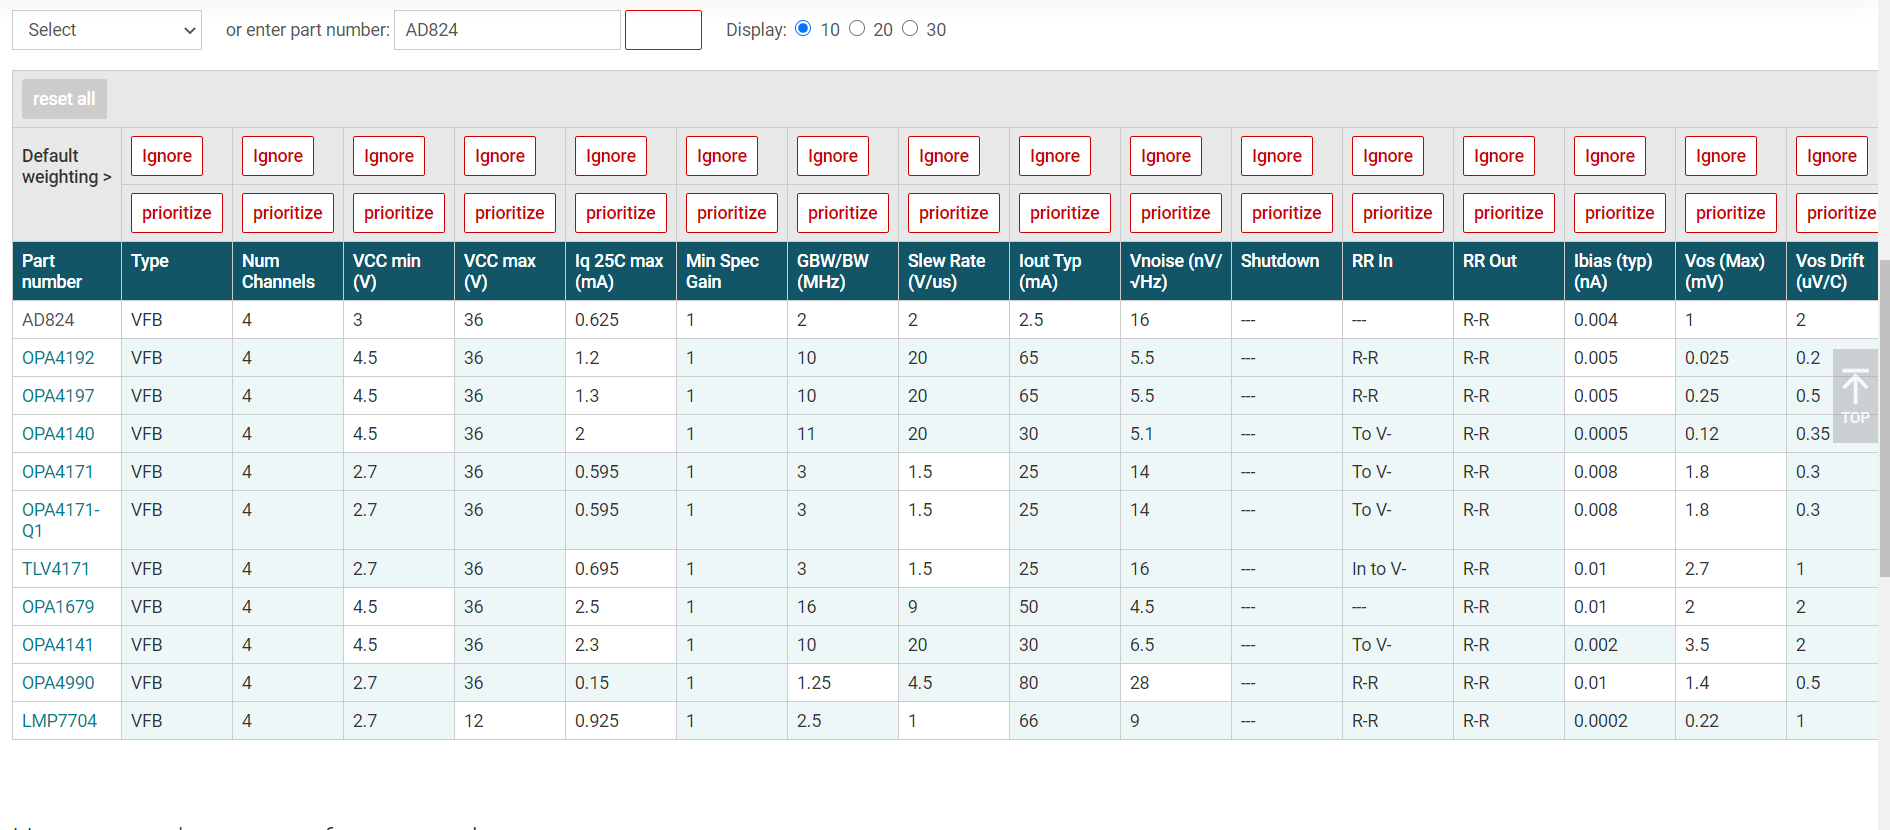Viewport: 1890px width, 830px height.
Task: Open the Select manufacturer dropdown
Action: coord(107,30)
